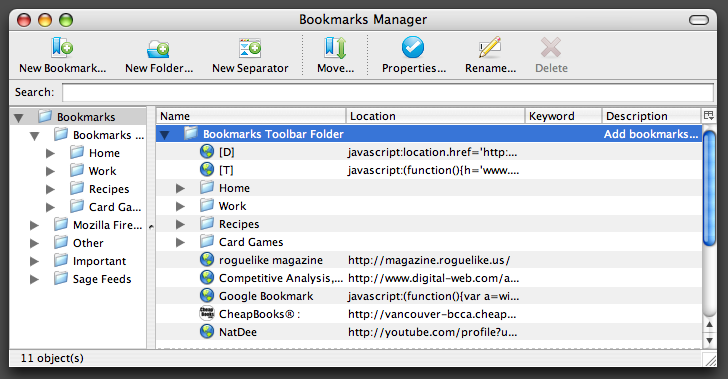The height and width of the screenshot is (379, 728).
Task: Select Competitive Analysis bookmark name
Action: click(x=281, y=278)
